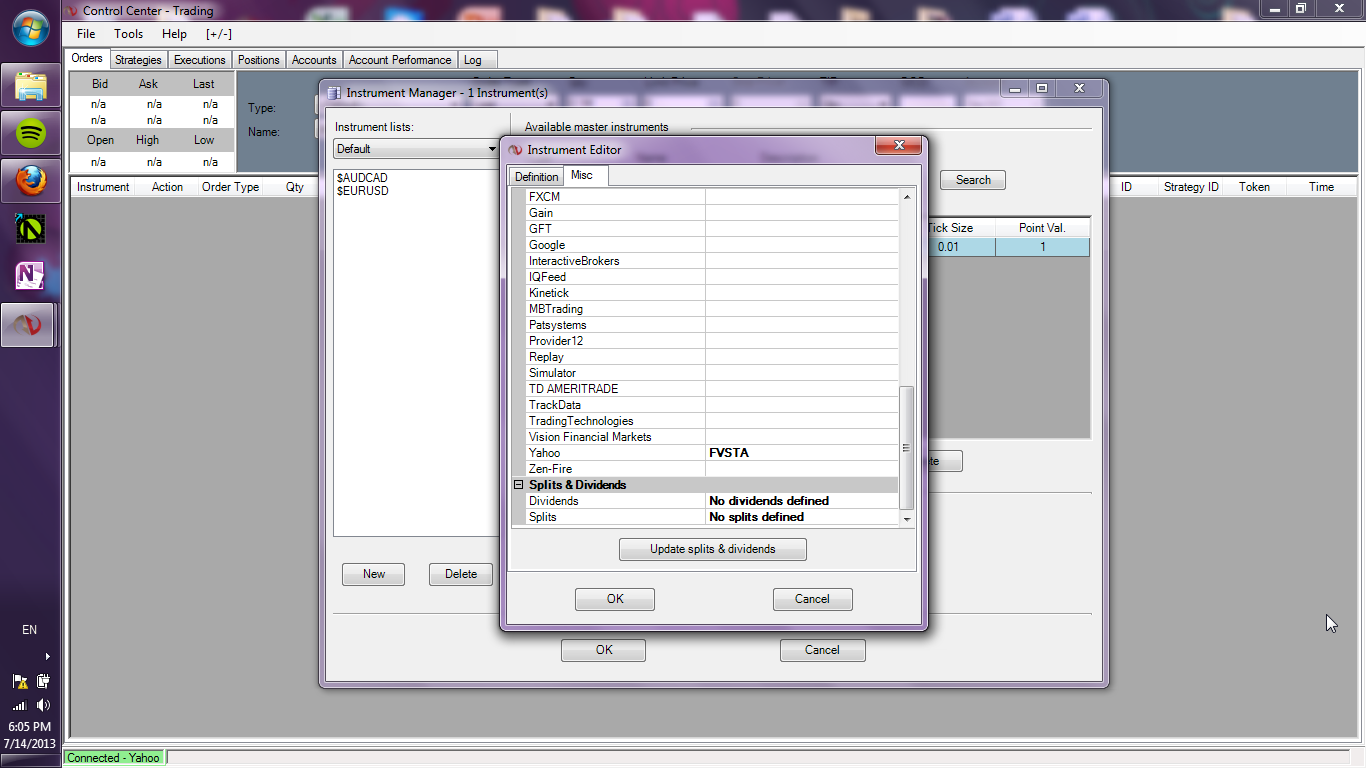This screenshot has height=768, width=1366.
Task: Switch to the Accounts tab
Action: [x=314, y=60]
